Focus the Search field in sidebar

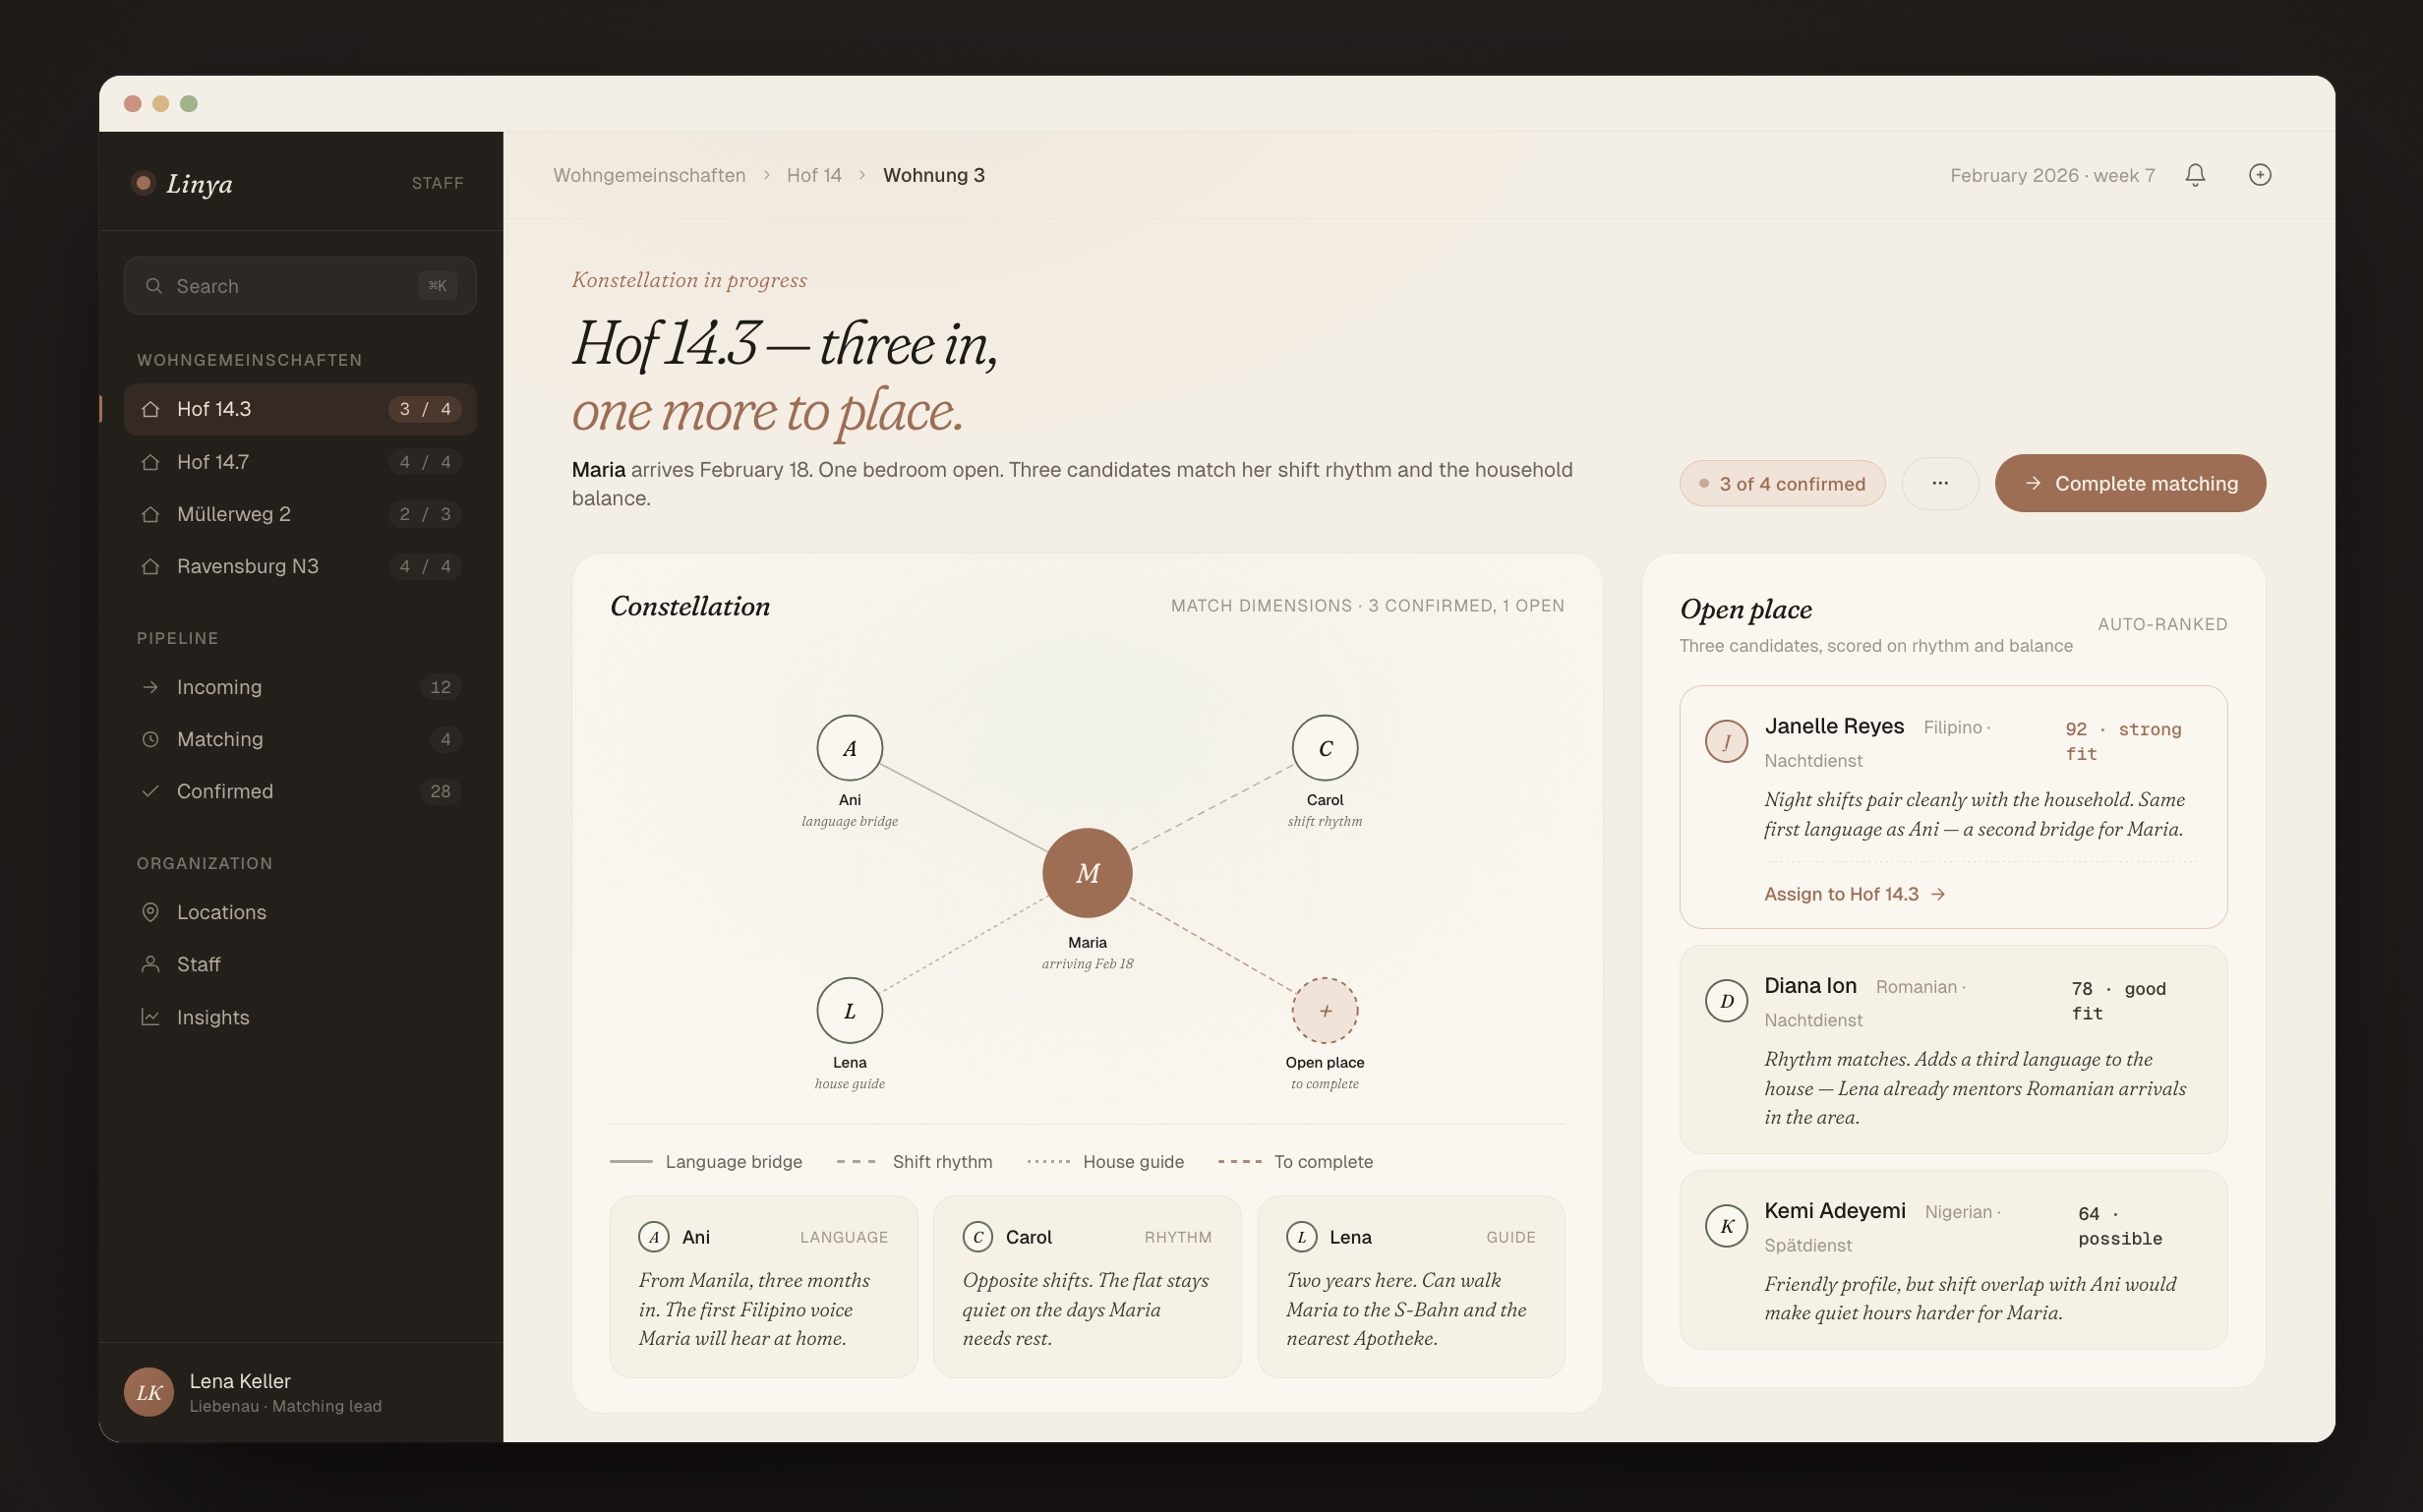click(300, 286)
